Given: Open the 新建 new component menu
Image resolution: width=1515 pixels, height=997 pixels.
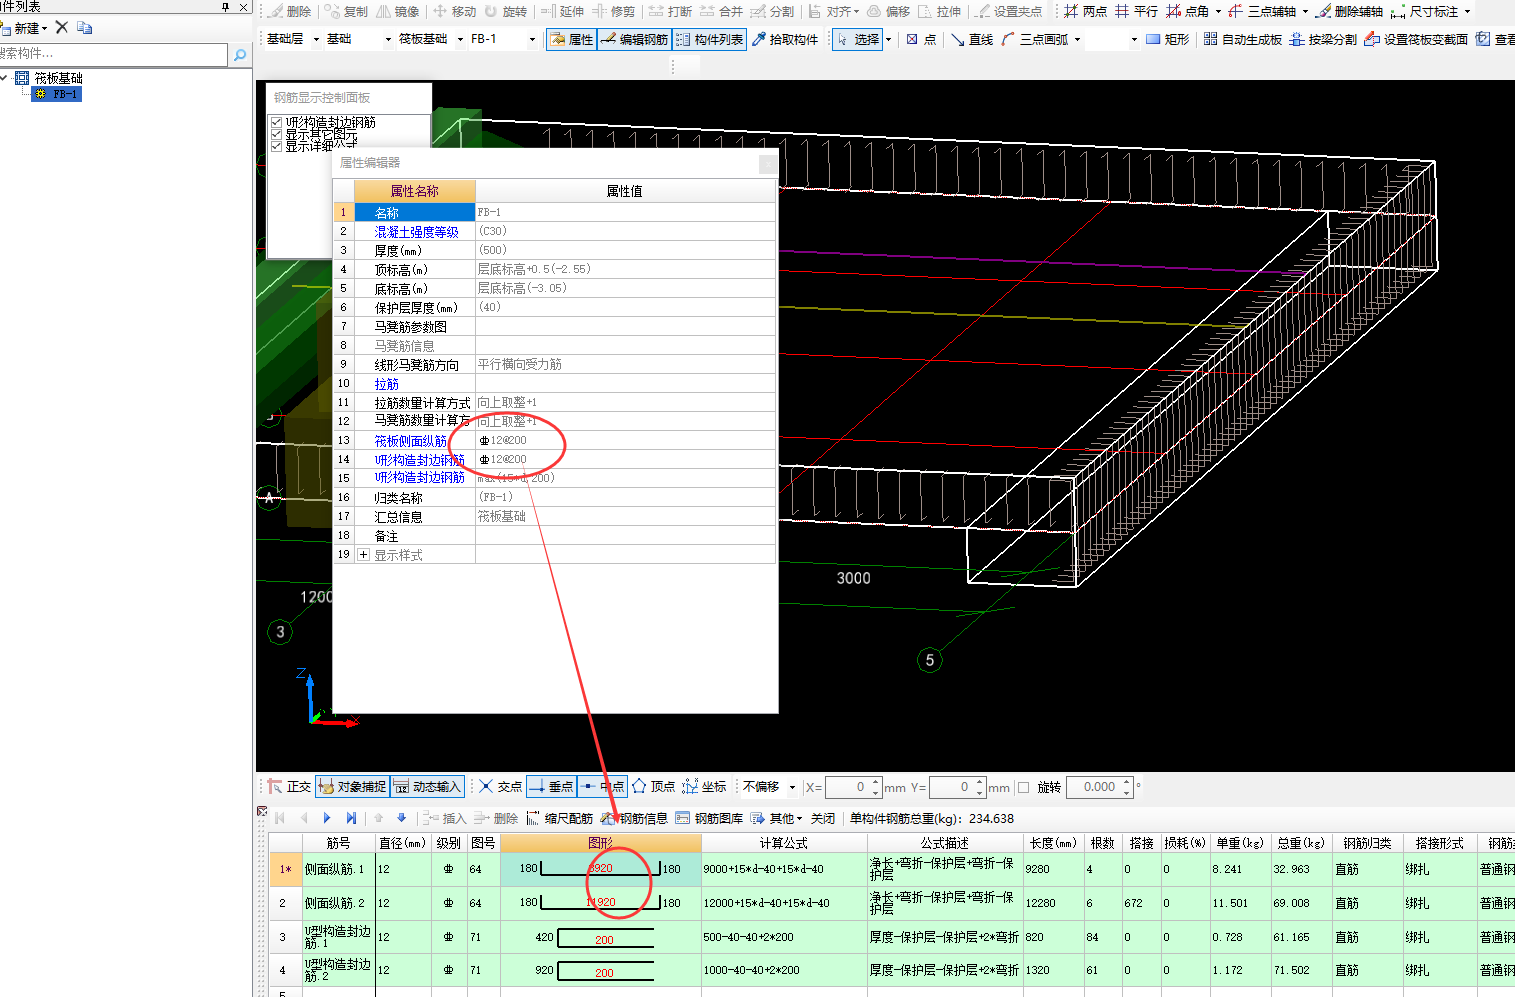Looking at the screenshot, I should coord(27,28).
